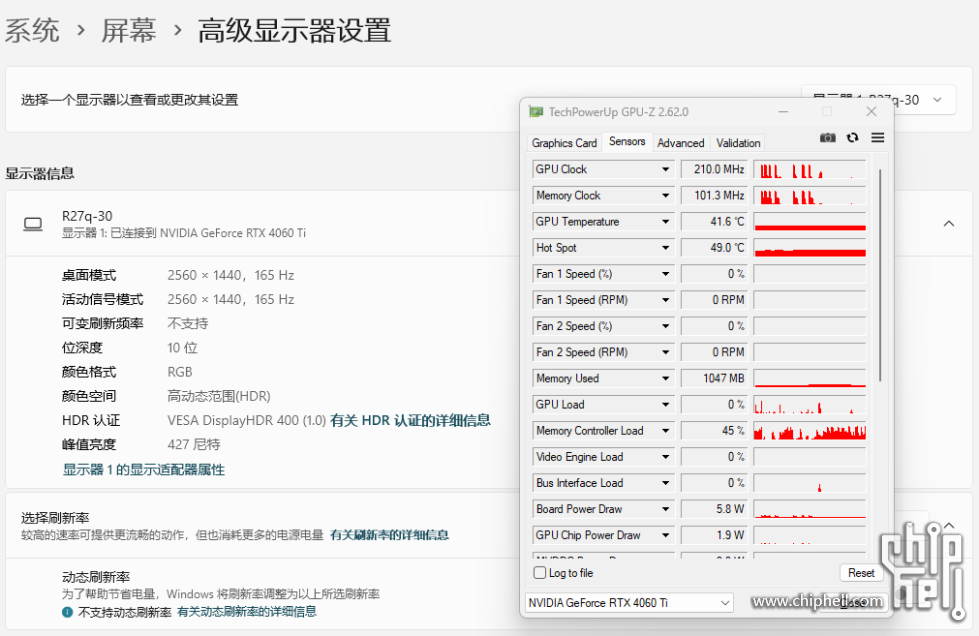The width and height of the screenshot is (979, 636).
Task: Click the Memory Controller Load 45 % value
Action: (x=715, y=431)
